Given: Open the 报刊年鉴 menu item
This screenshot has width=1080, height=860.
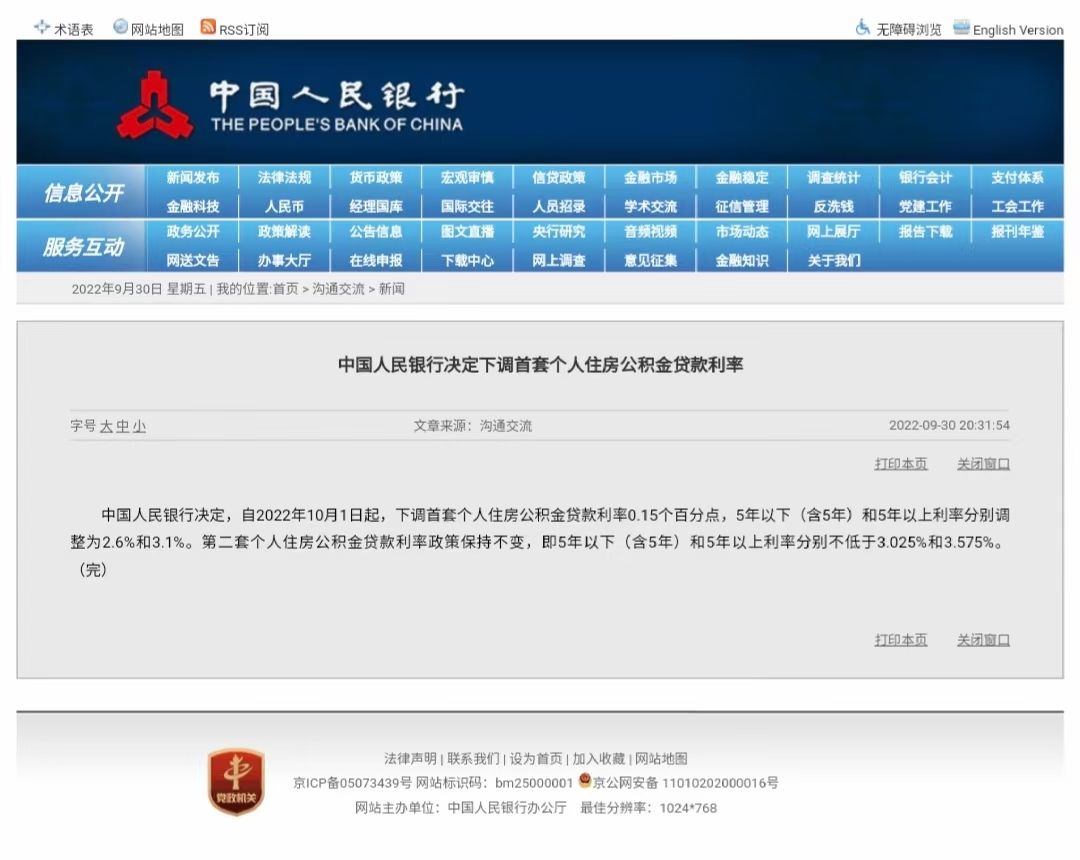Looking at the screenshot, I should coord(1017,231).
